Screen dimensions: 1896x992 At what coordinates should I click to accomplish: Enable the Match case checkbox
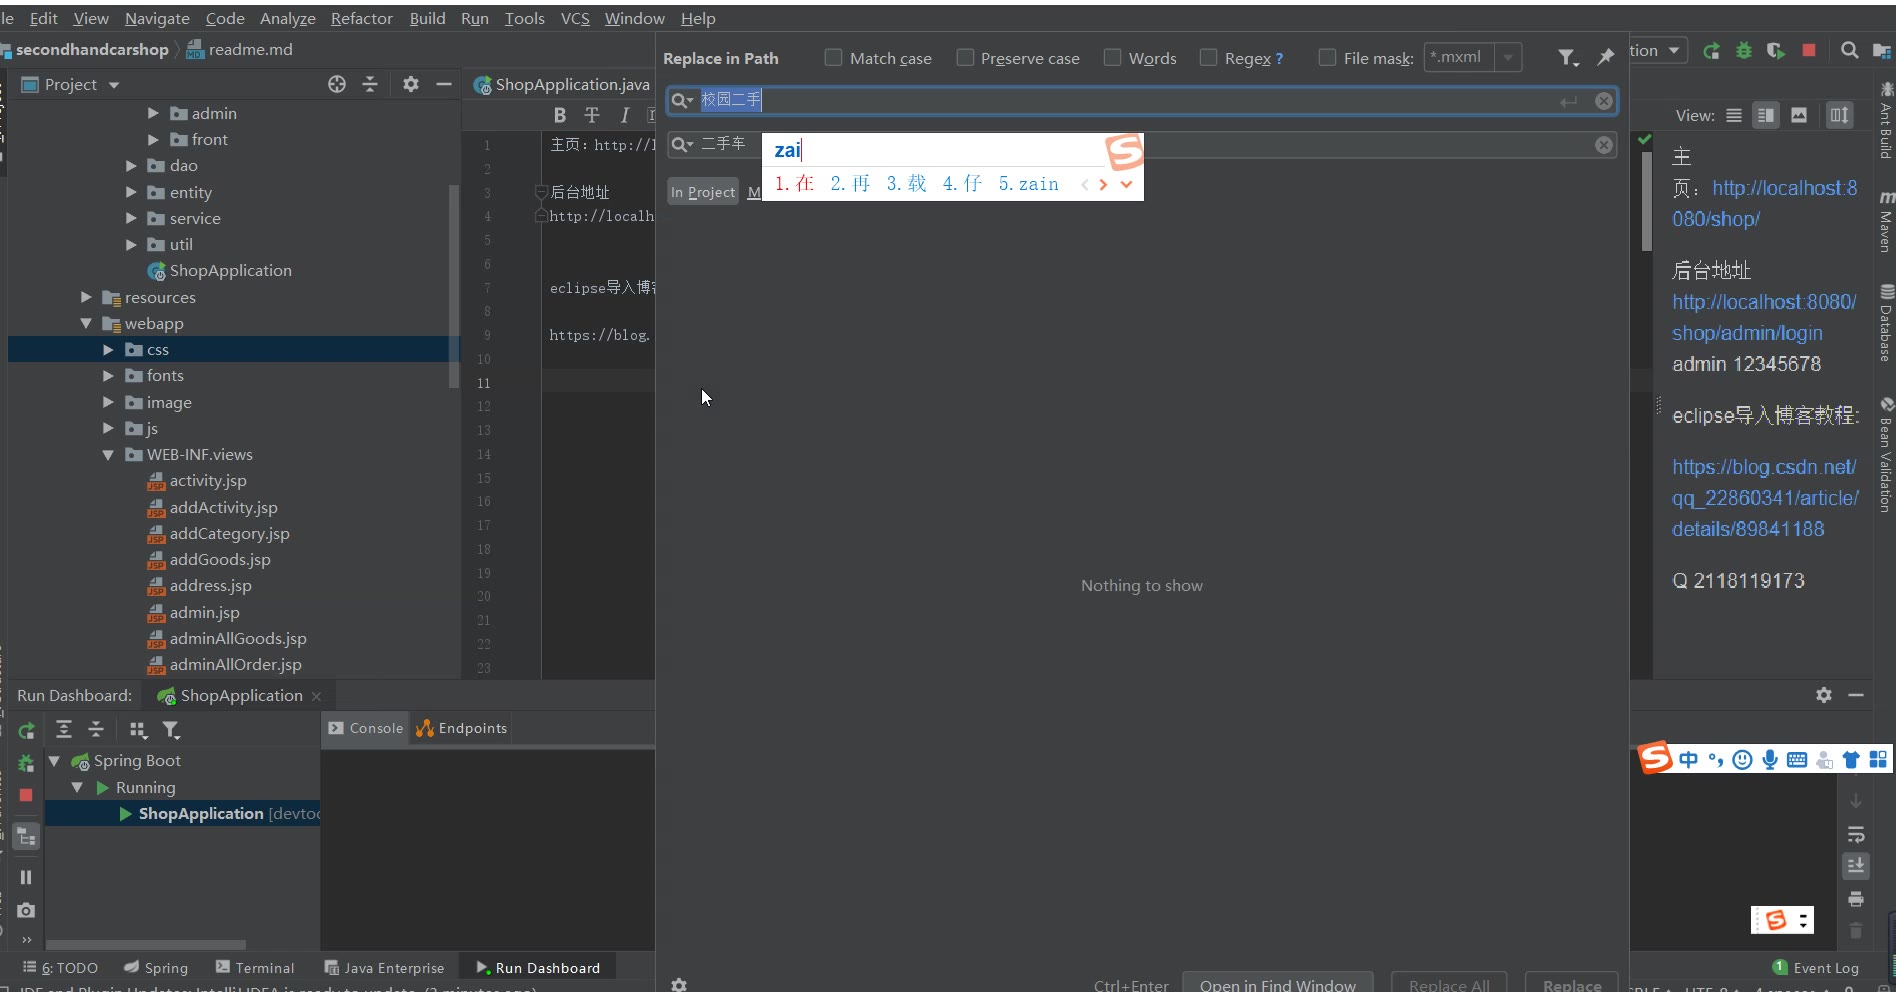coord(833,58)
